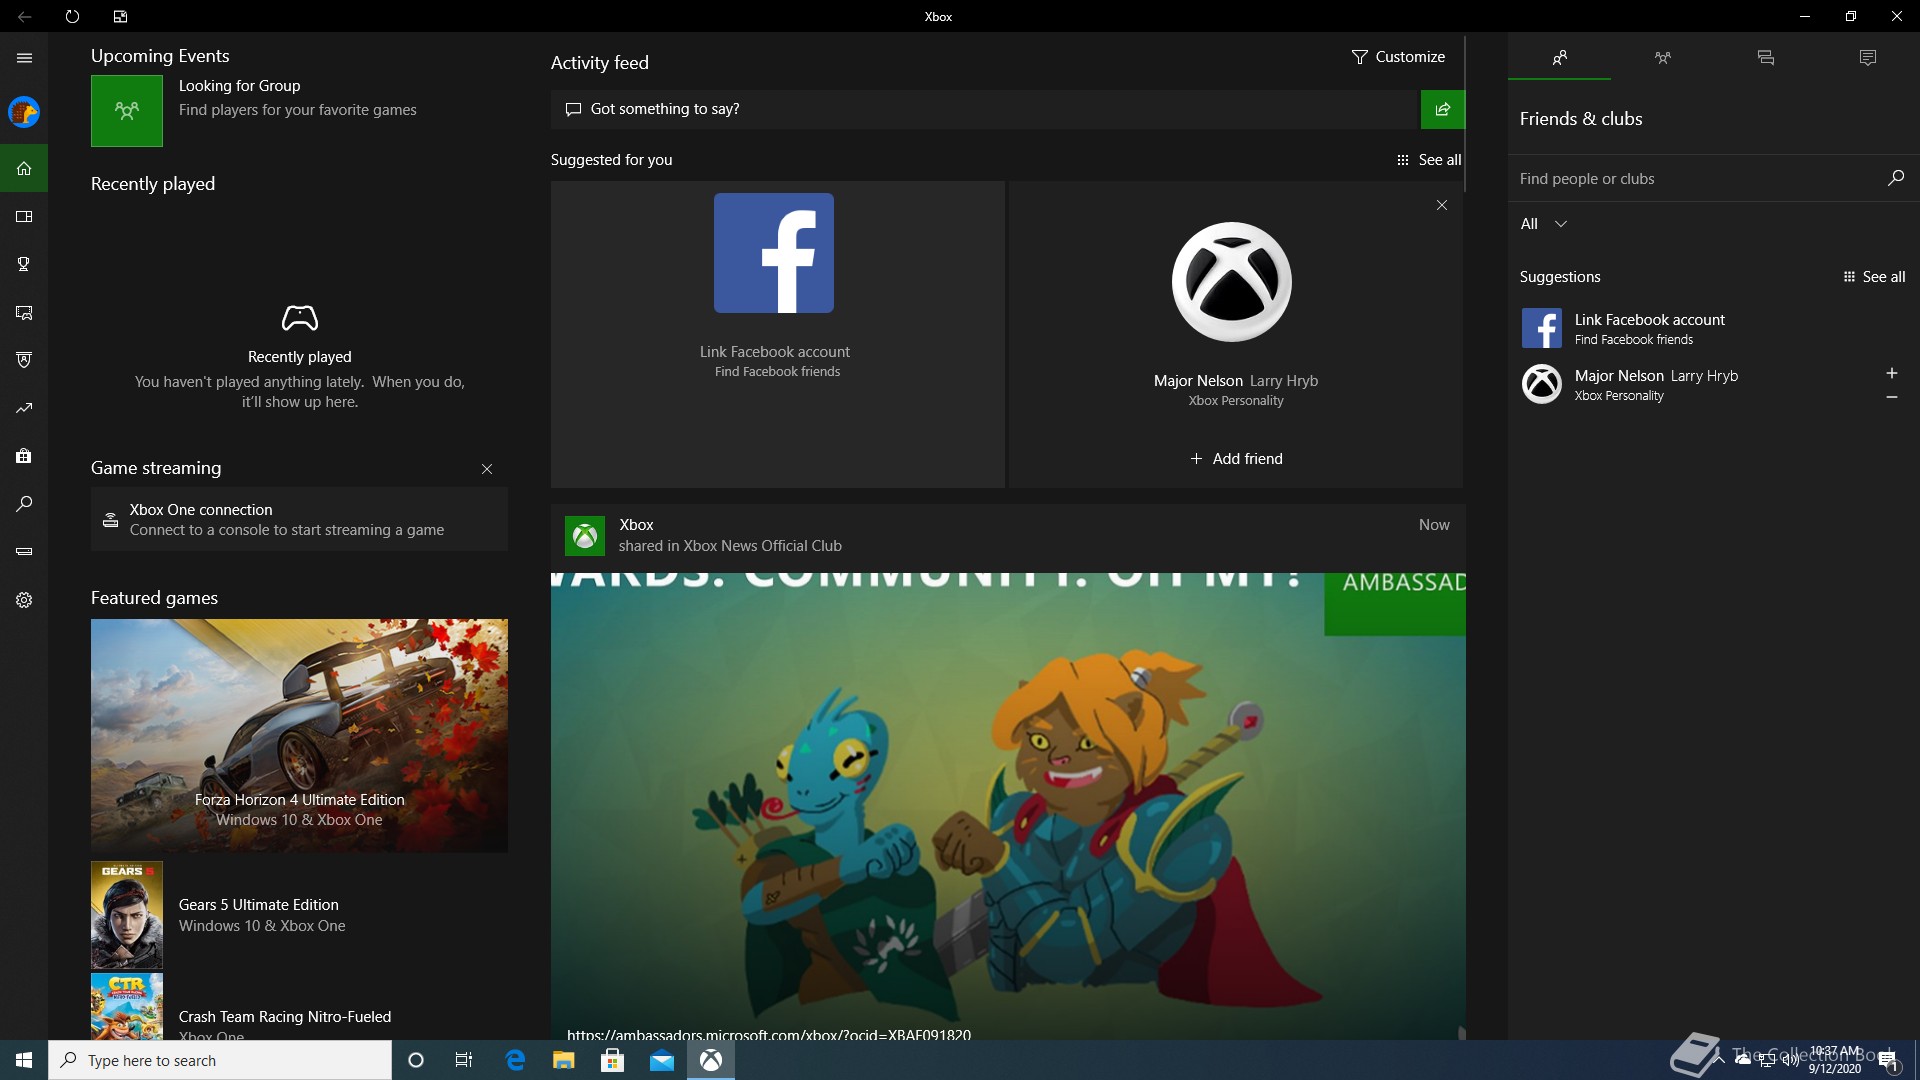Click the fullscreen view icon in title bar
1920x1080 pixels.
click(x=120, y=16)
